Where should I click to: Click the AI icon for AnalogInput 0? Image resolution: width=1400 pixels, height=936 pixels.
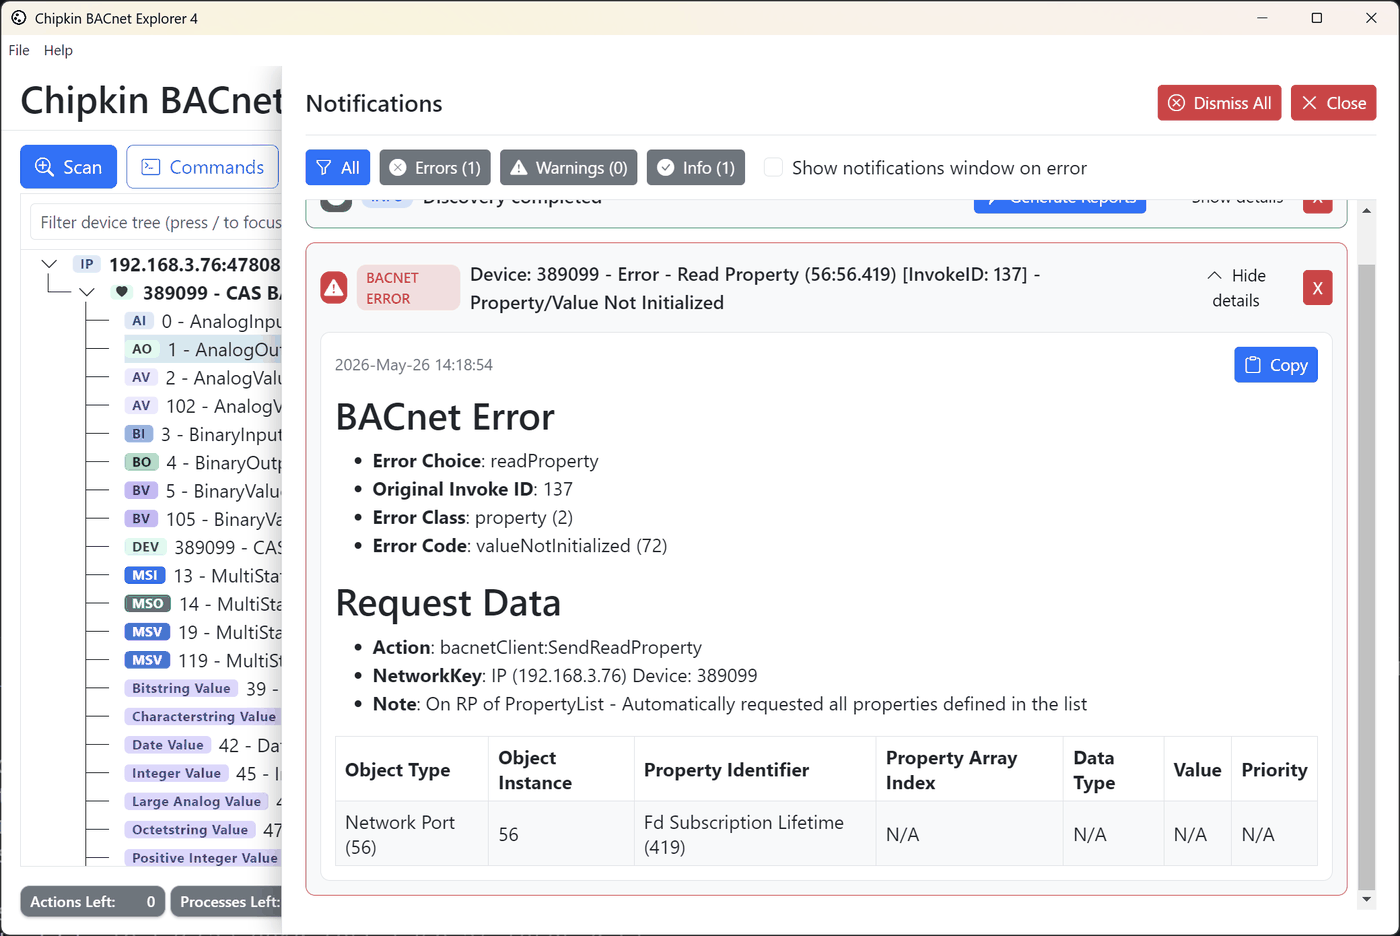(138, 321)
